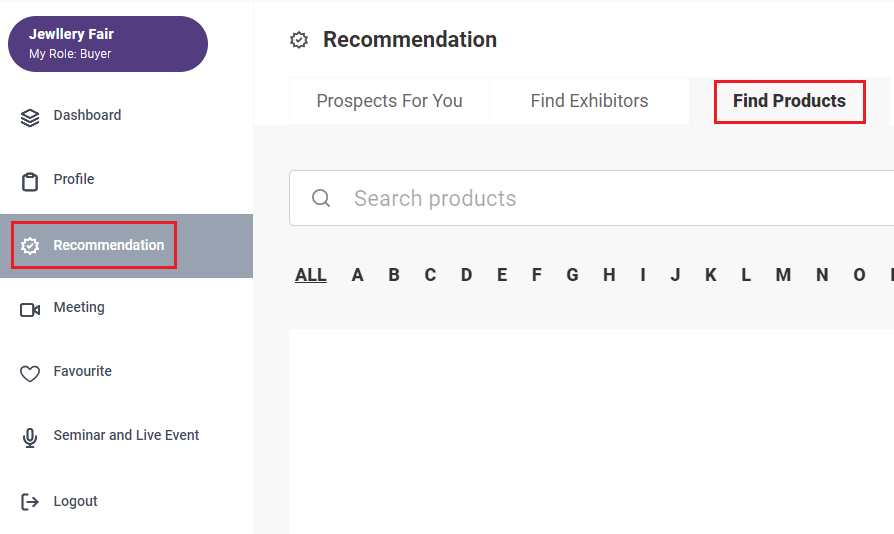
Task: Filter products by letter G
Action: [x=572, y=275]
